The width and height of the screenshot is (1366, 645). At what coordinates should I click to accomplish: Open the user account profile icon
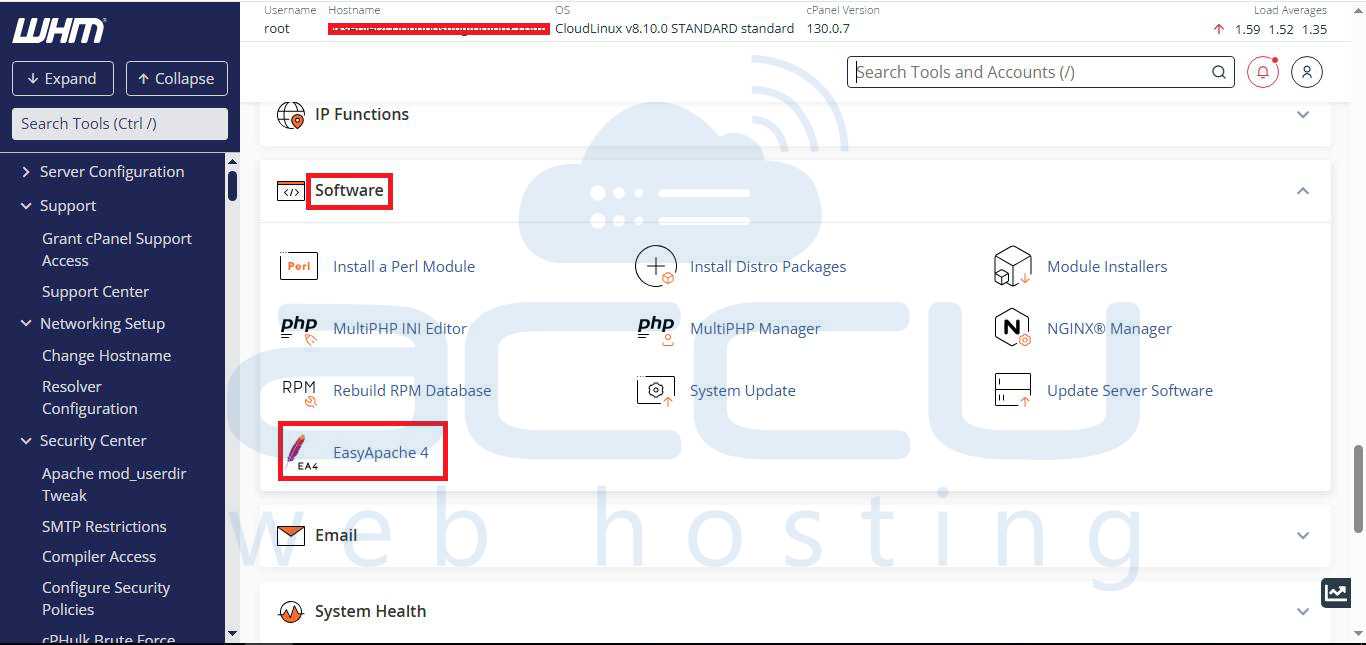1306,72
